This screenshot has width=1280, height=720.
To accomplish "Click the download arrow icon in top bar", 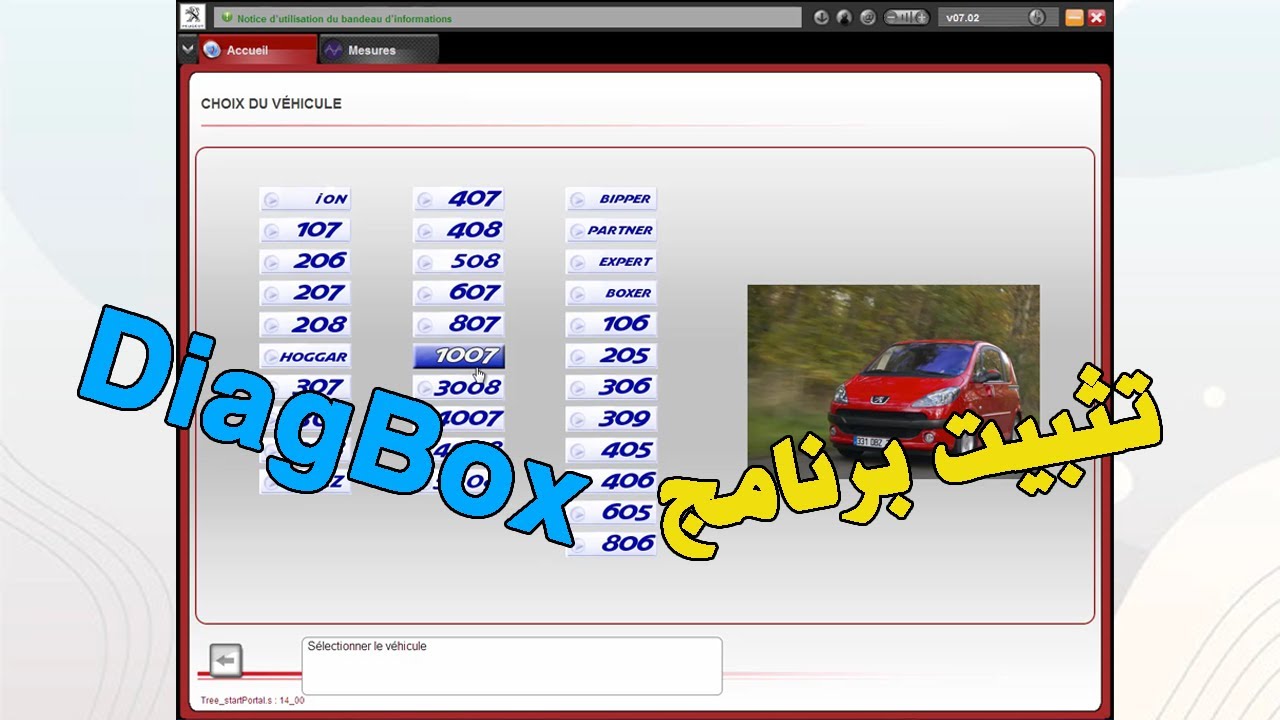I will [x=821, y=17].
